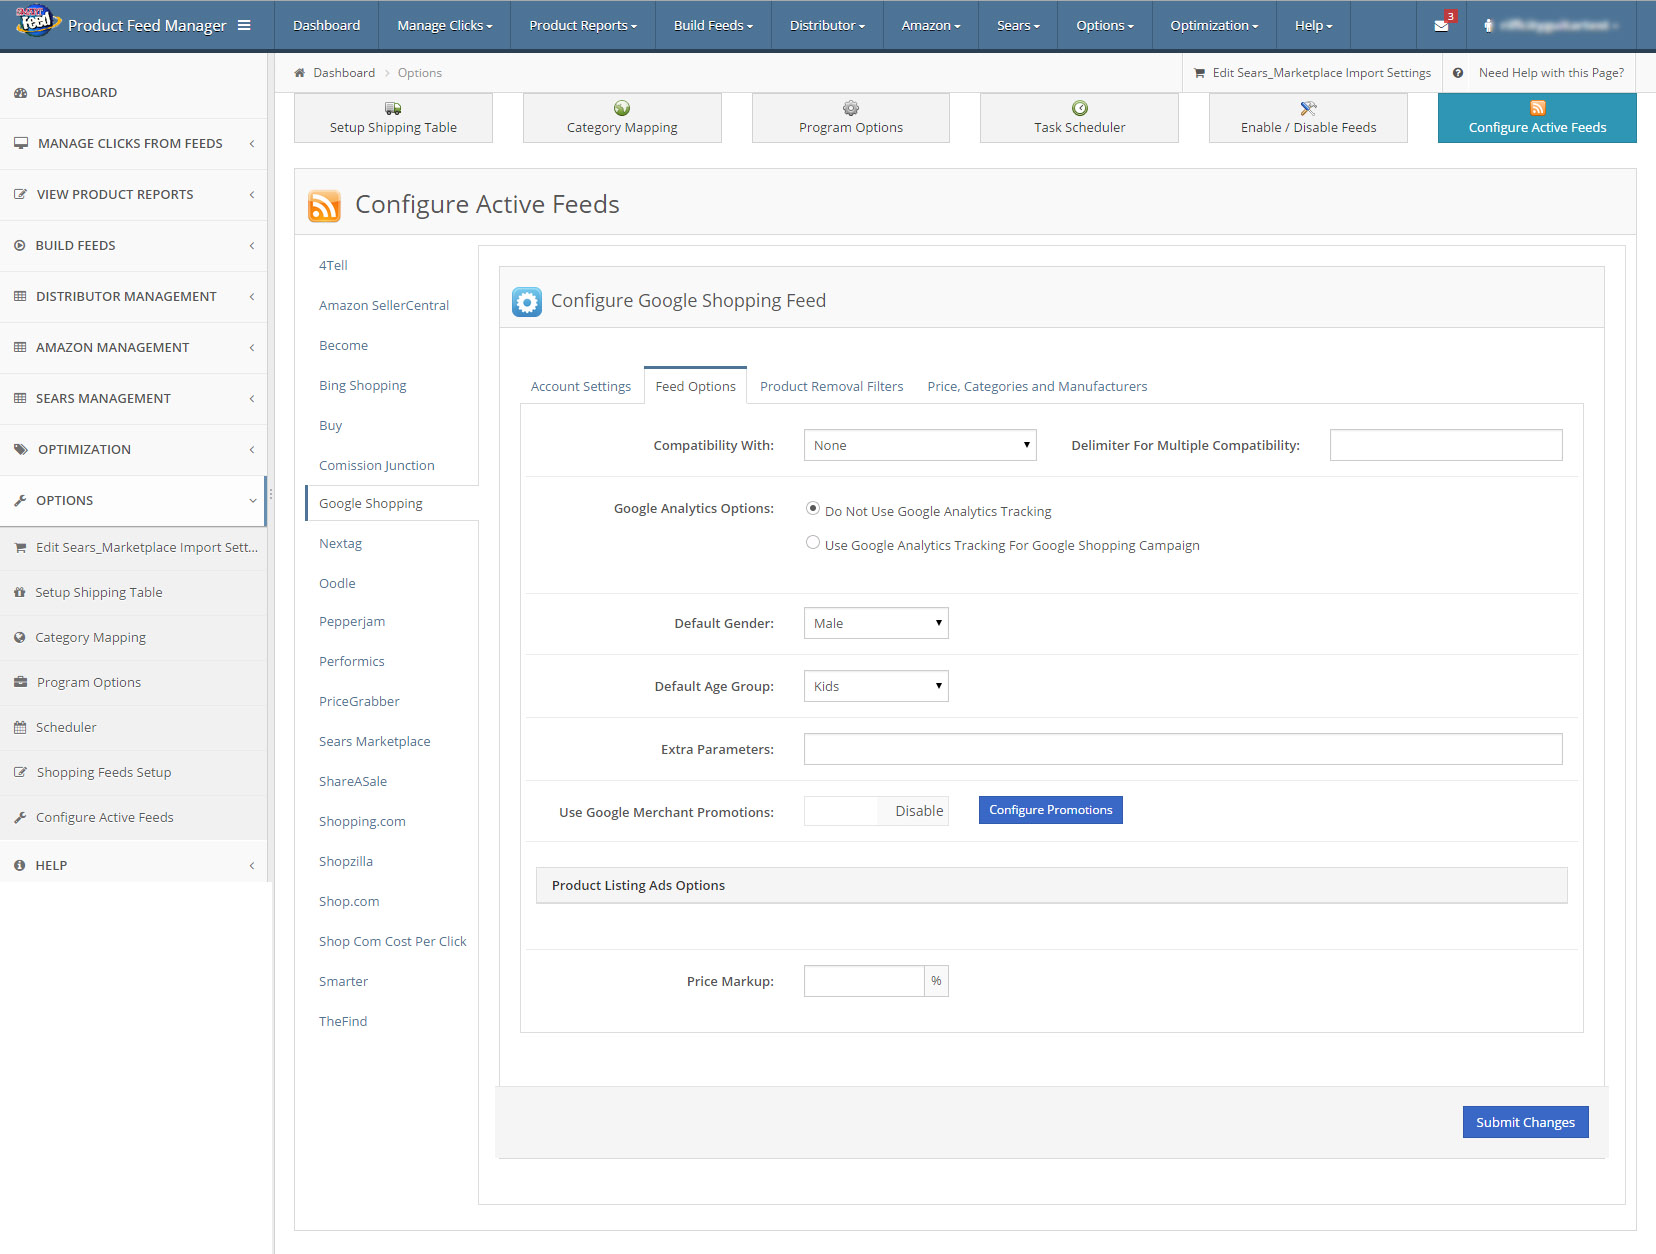Select Do Not Use Google Analytics Tracking
This screenshot has width=1656, height=1254.
[813, 509]
